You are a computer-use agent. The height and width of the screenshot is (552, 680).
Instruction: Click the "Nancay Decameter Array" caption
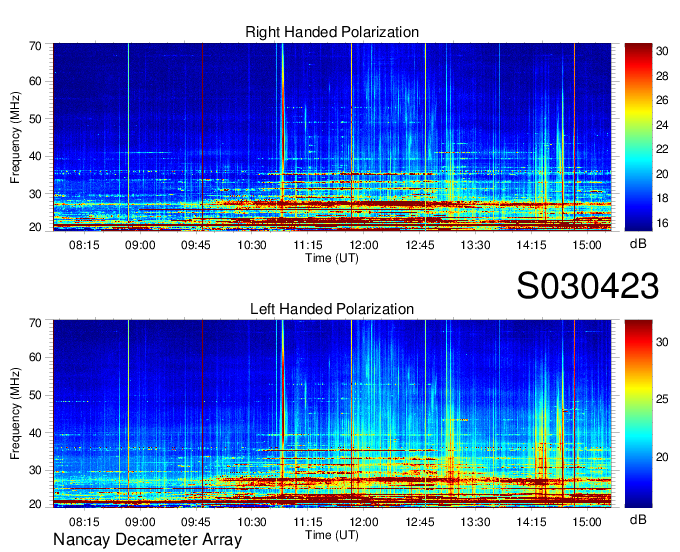pyautogui.click(x=147, y=539)
